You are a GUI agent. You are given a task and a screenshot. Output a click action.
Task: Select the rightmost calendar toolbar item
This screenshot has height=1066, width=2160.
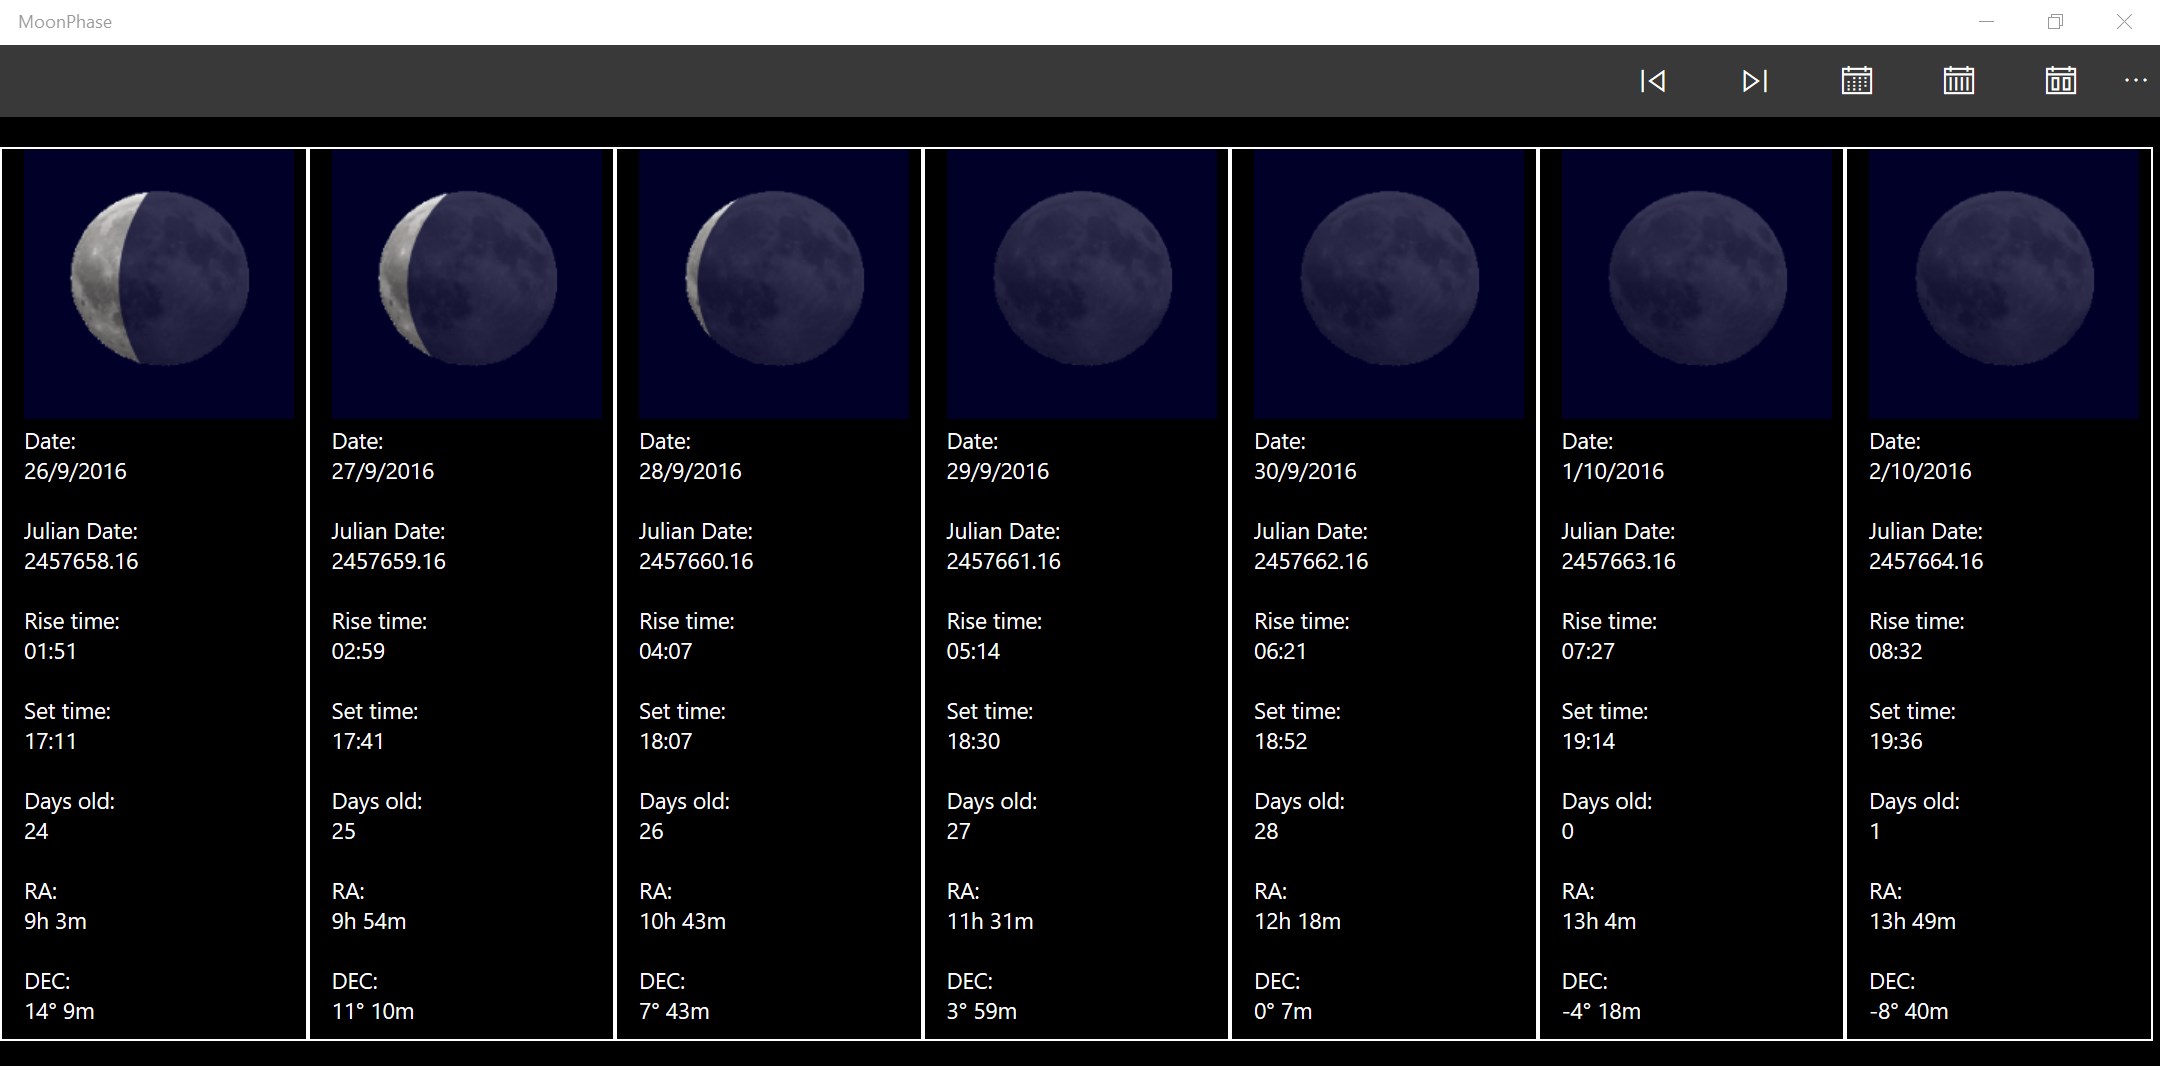pyautogui.click(x=2062, y=81)
